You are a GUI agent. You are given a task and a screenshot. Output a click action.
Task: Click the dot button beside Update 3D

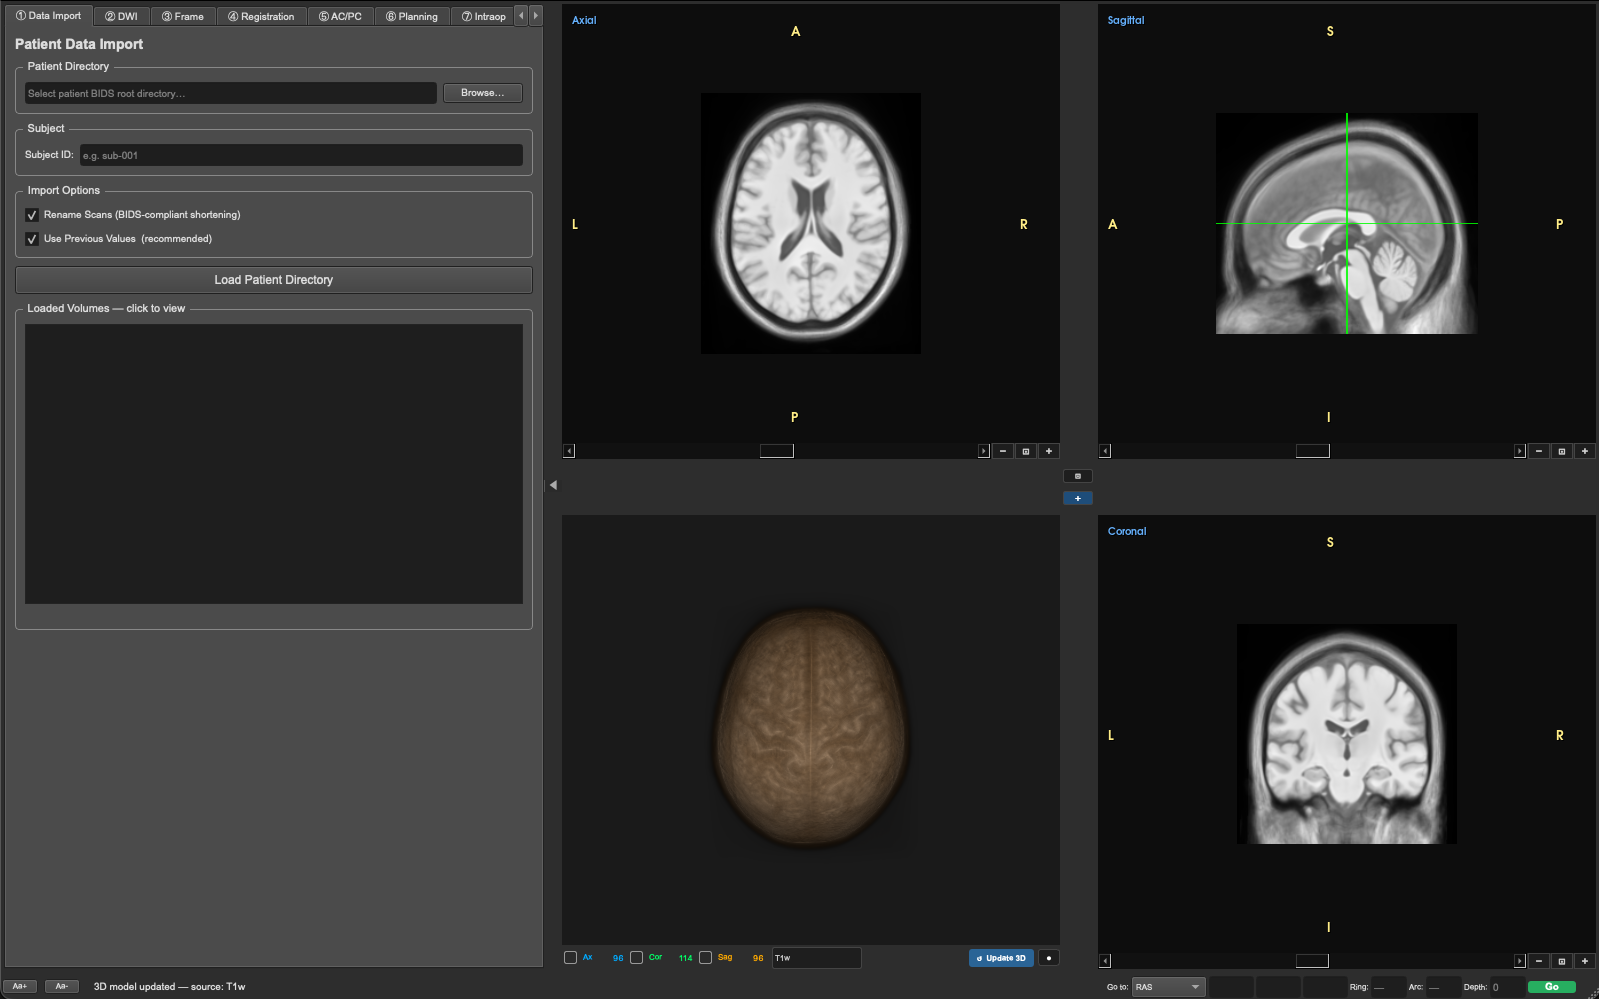click(x=1048, y=958)
